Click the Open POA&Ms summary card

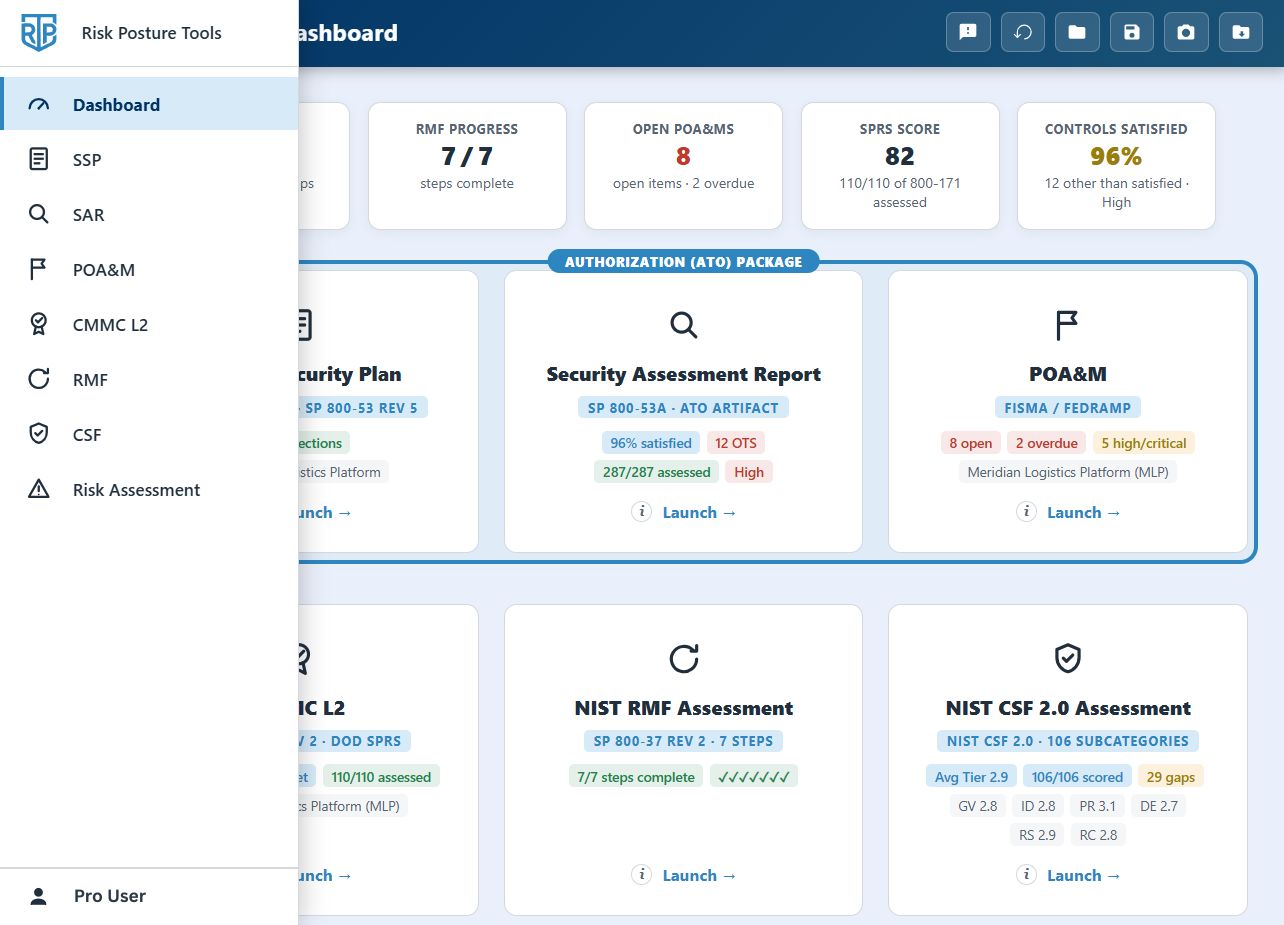(683, 166)
